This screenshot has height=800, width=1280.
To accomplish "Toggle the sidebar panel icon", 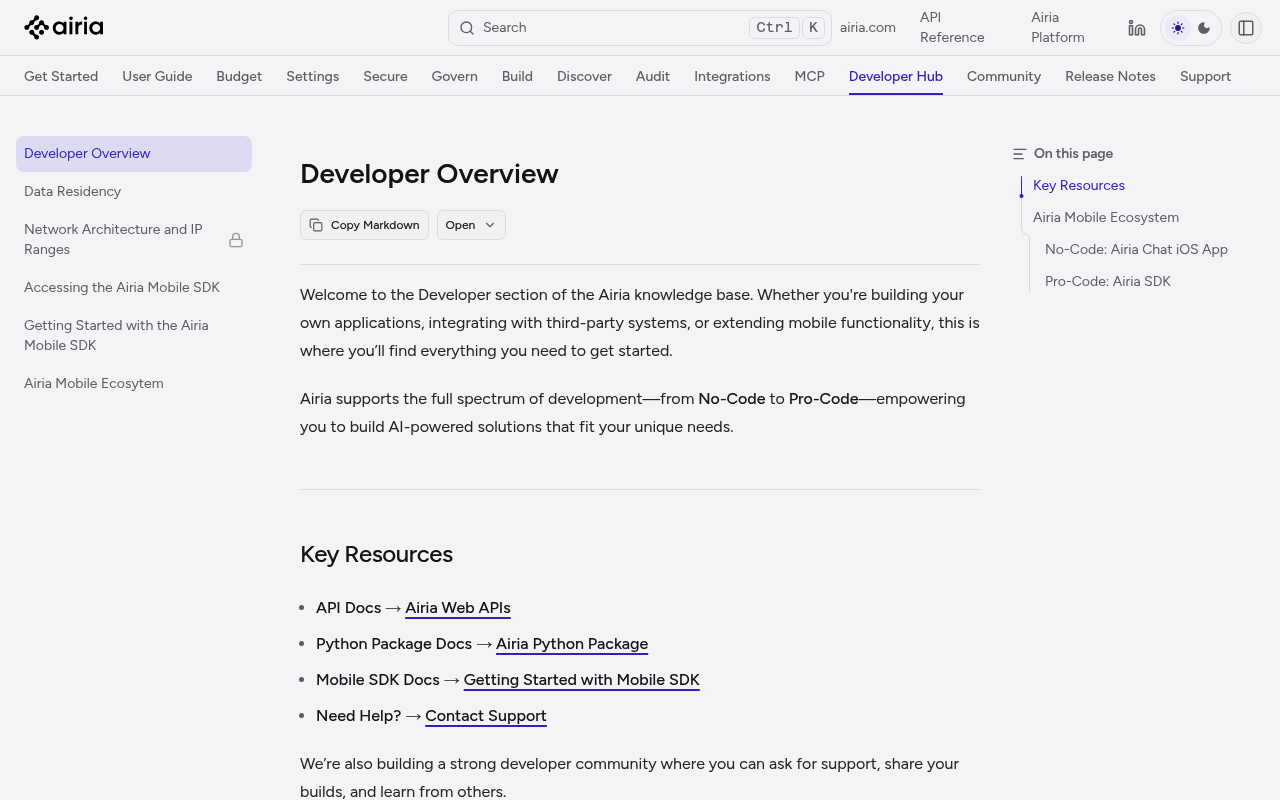I will tap(1246, 28).
